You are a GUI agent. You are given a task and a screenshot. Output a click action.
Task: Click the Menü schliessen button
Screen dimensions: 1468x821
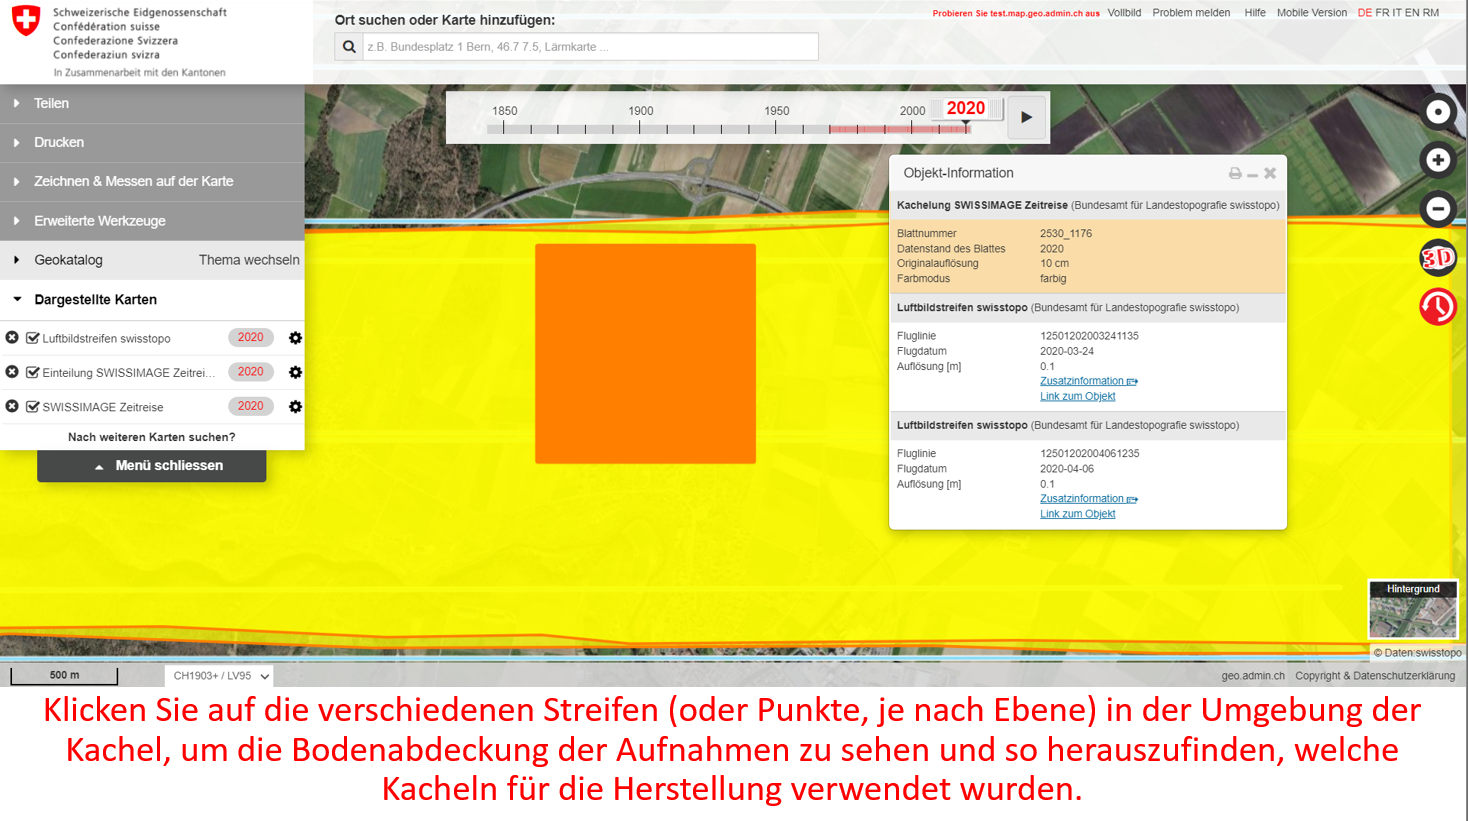[x=152, y=466]
